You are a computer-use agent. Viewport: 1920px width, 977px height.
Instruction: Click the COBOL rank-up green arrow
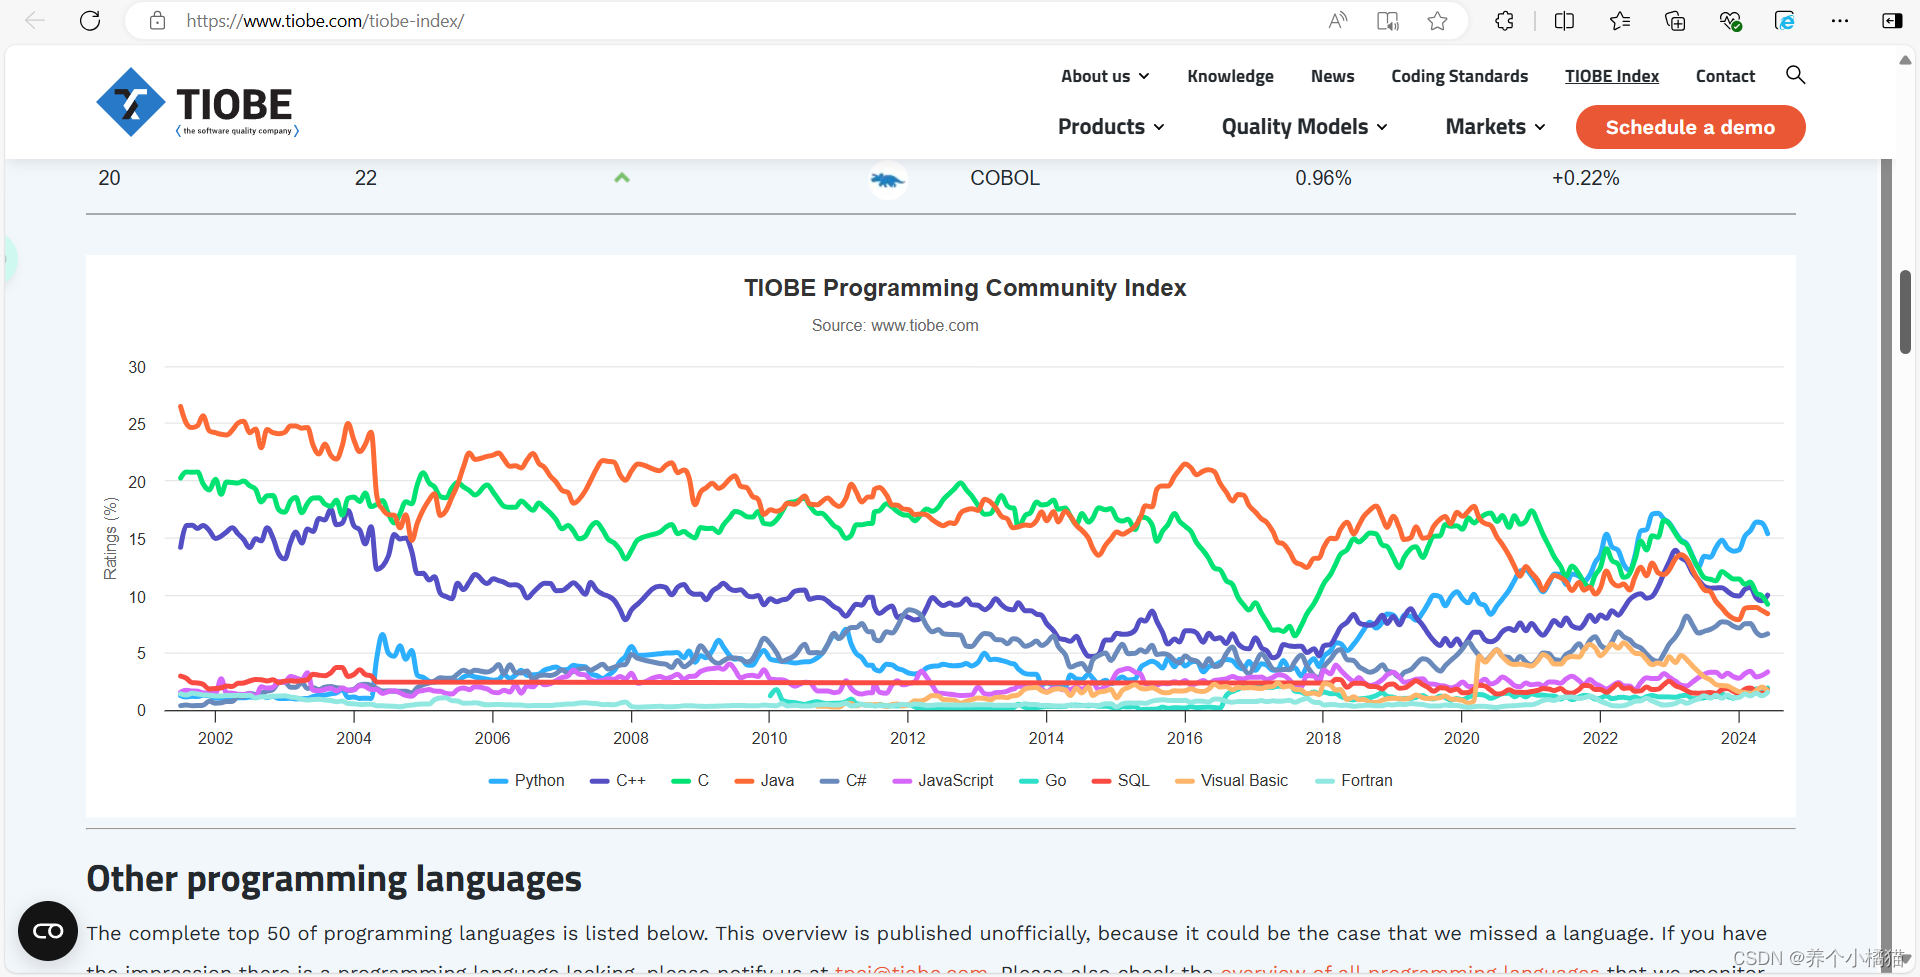(x=622, y=178)
